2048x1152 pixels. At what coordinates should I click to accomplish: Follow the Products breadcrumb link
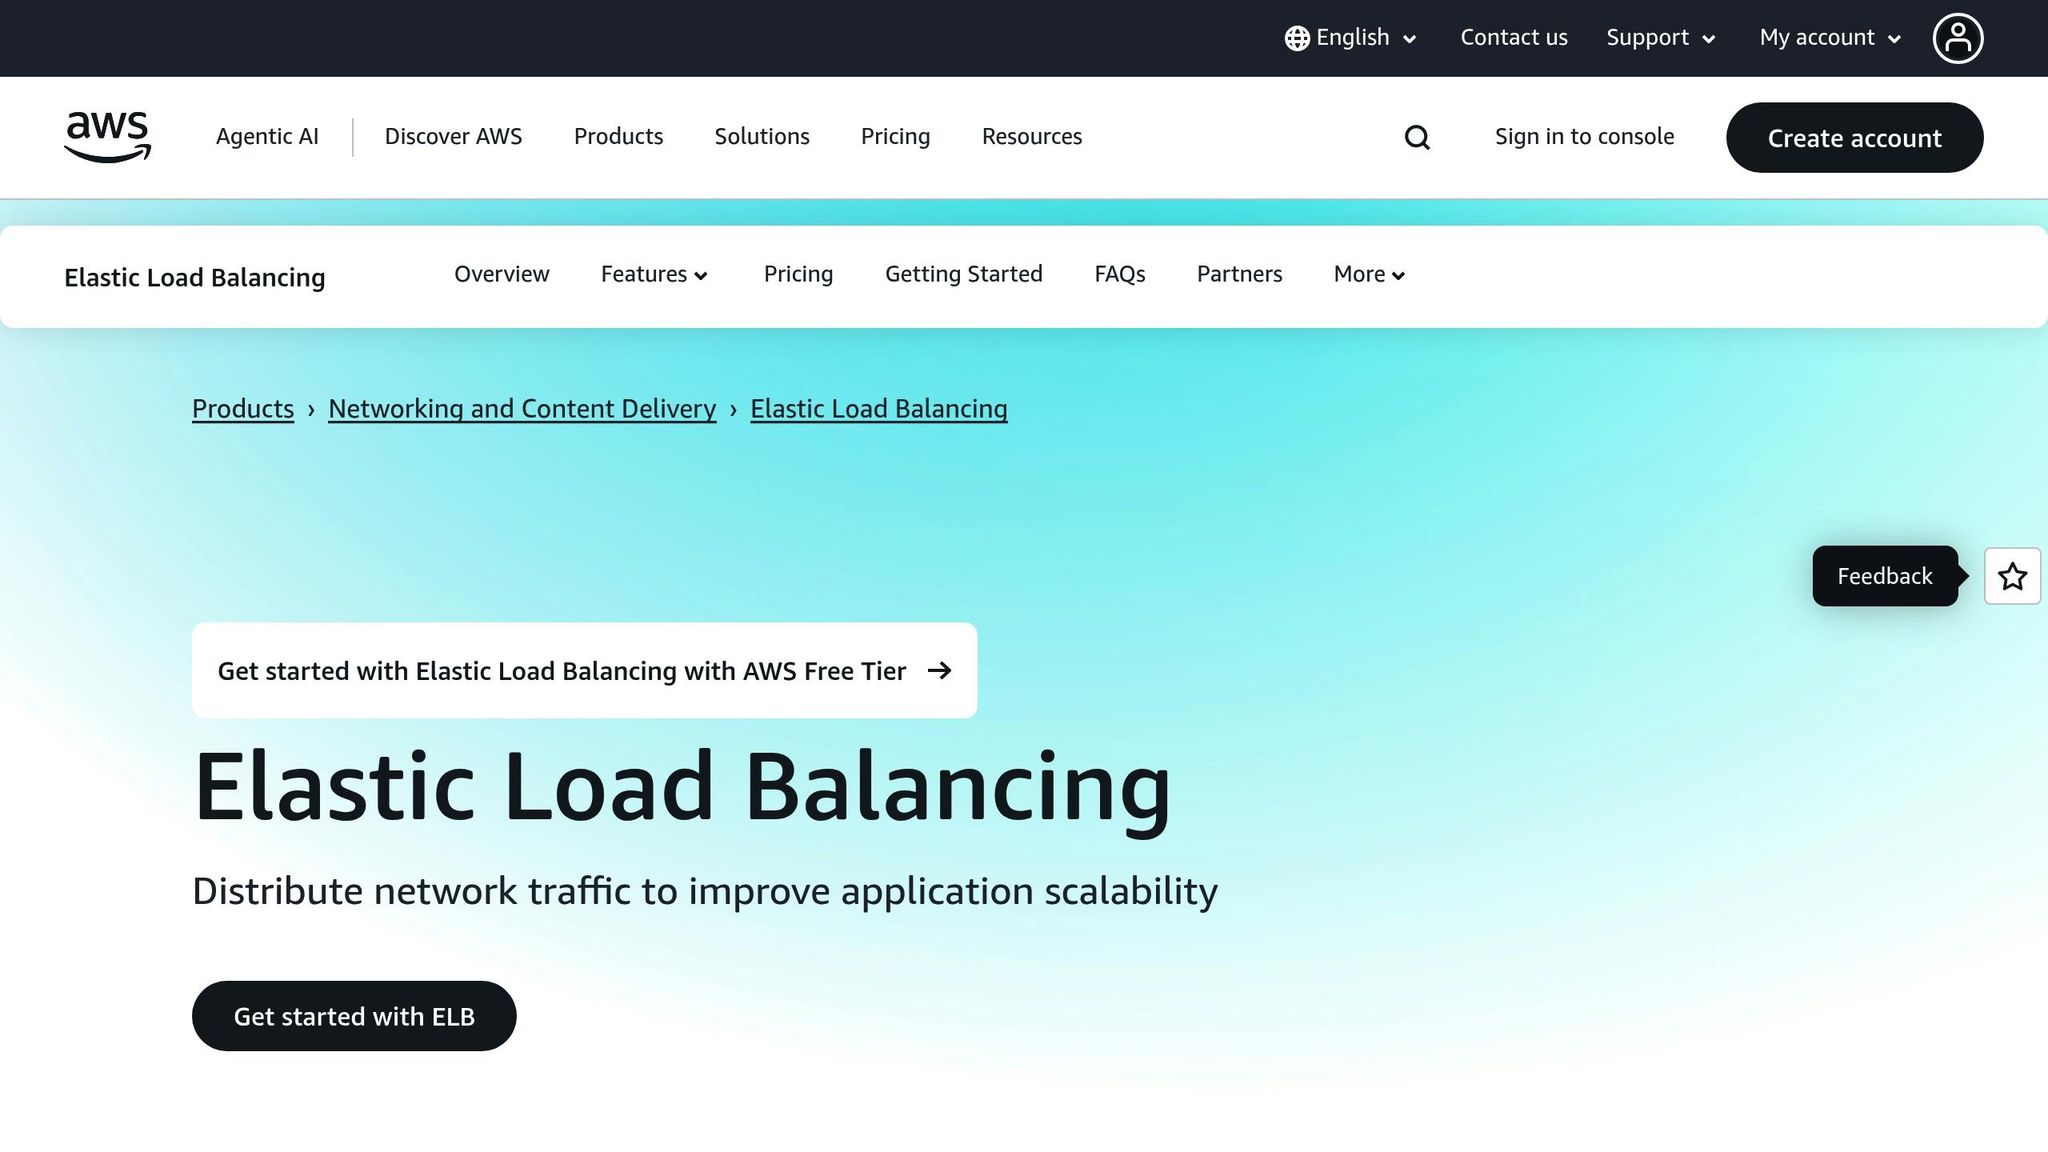(x=243, y=409)
